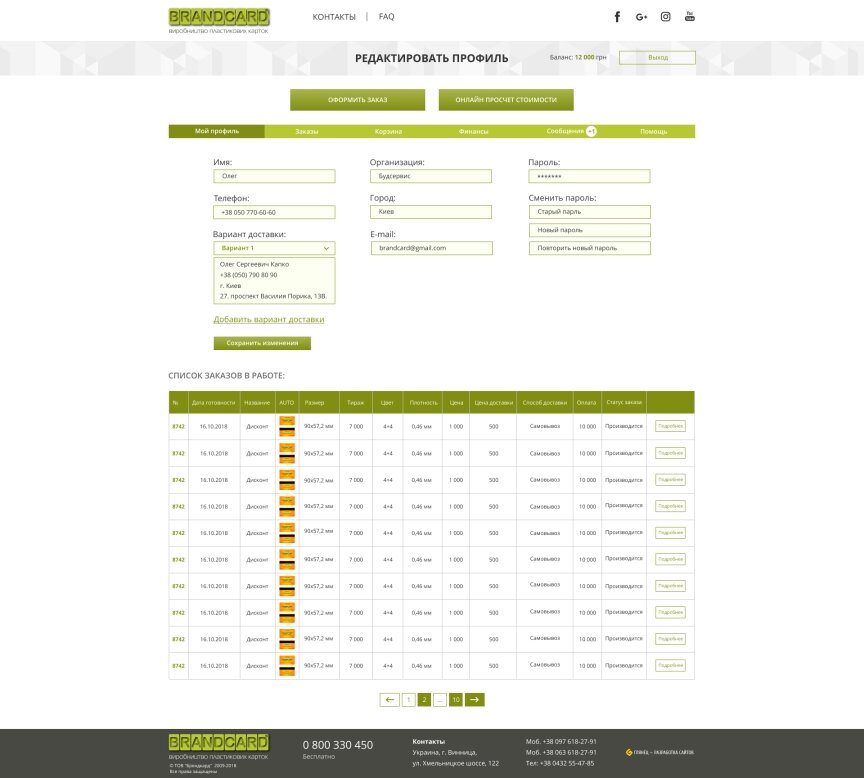Open the КОНТАКТЫ header link
Image resolution: width=864 pixels, height=778 pixels.
(334, 17)
